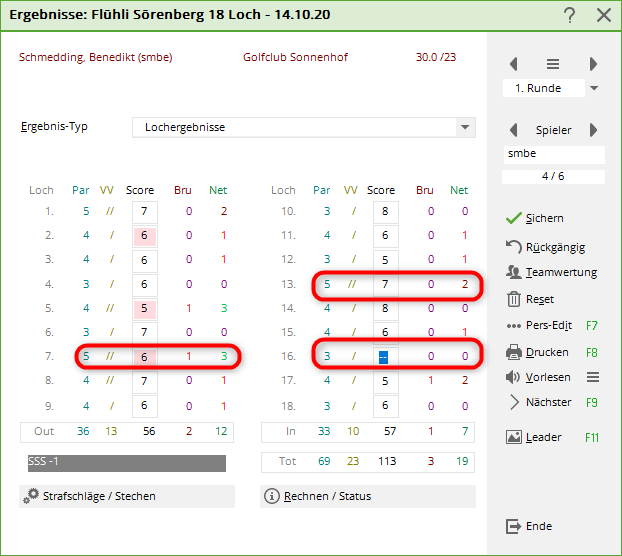Click Rechnen / Status button
Image resolution: width=622 pixels, height=556 pixels.
367,496
